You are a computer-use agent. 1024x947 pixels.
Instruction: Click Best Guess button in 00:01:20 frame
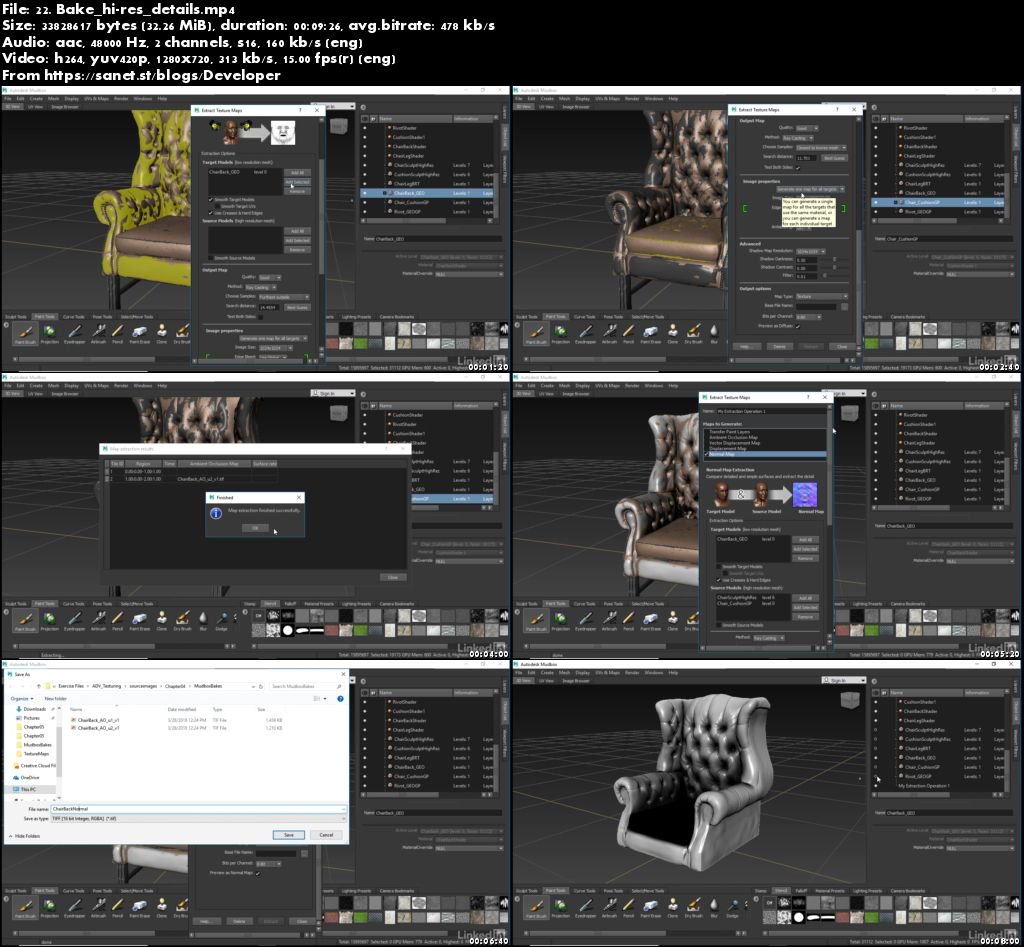(x=297, y=307)
